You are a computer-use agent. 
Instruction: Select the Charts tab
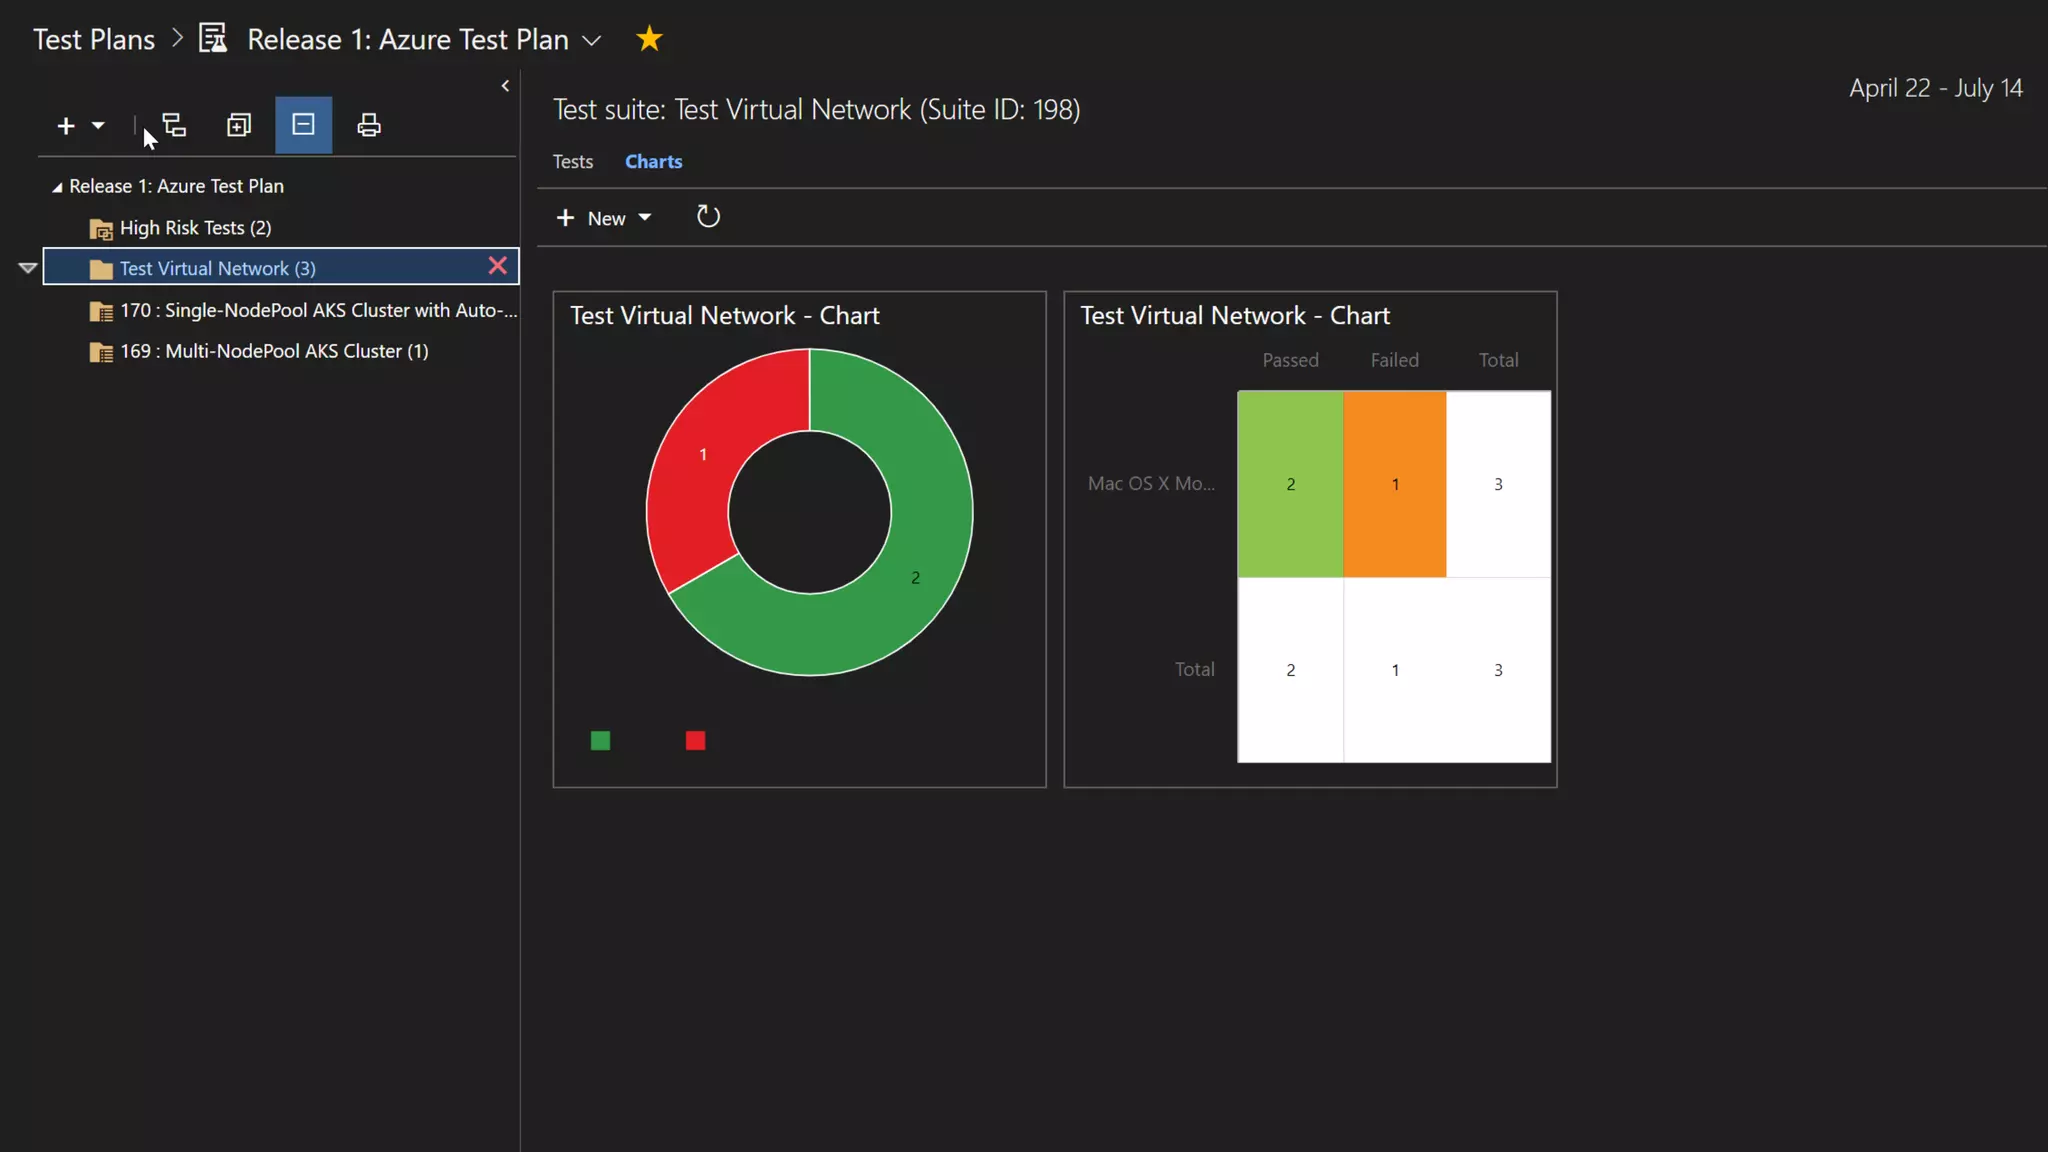coord(653,162)
